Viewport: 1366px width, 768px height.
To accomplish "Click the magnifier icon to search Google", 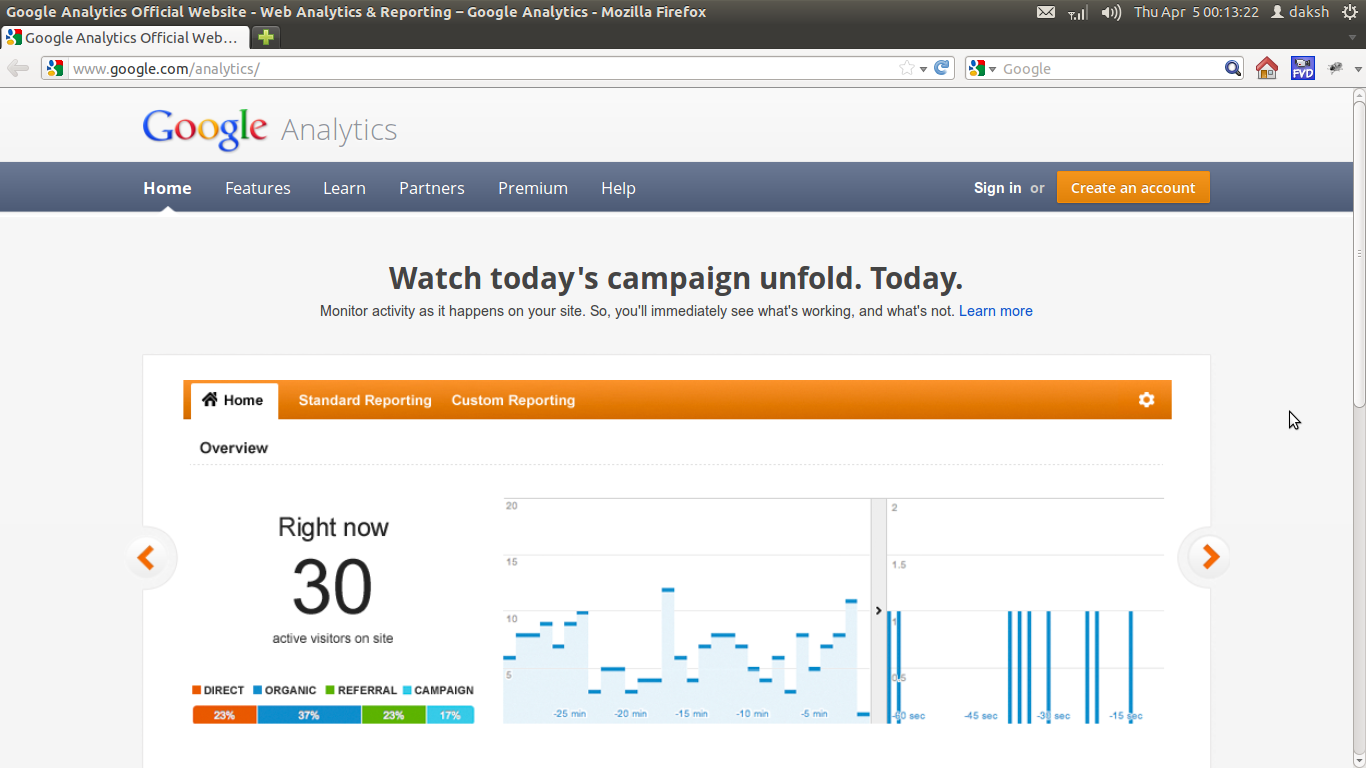I will point(1233,68).
